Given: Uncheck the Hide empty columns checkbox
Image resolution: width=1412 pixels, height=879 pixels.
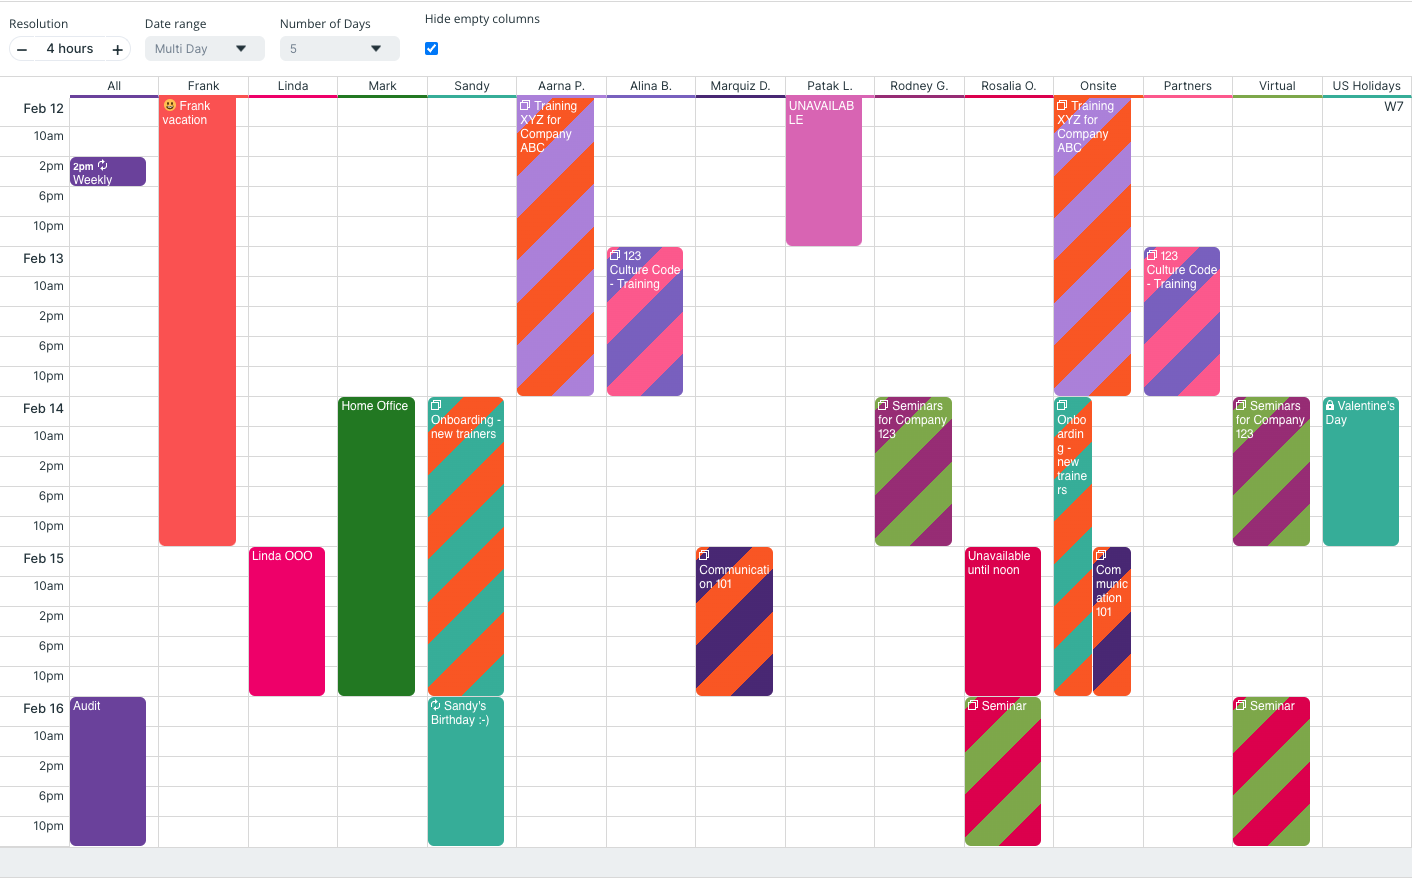Looking at the screenshot, I should pos(431,48).
